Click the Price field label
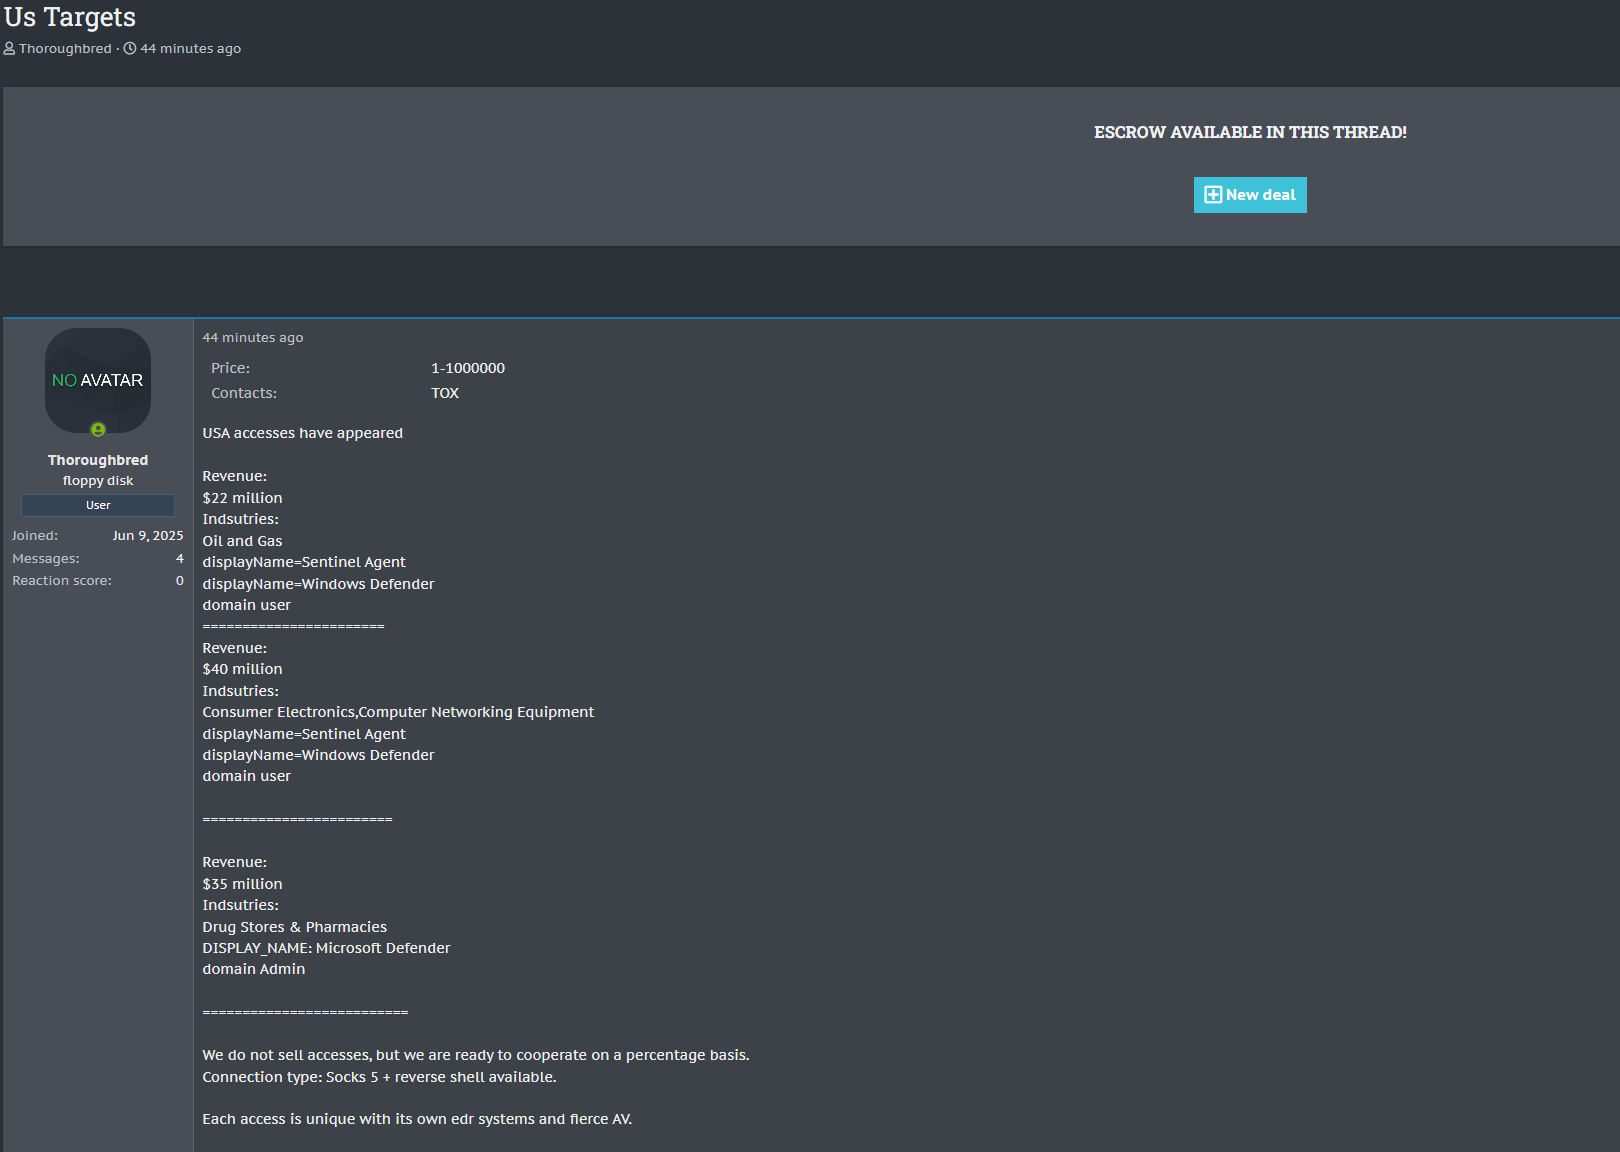 (230, 368)
